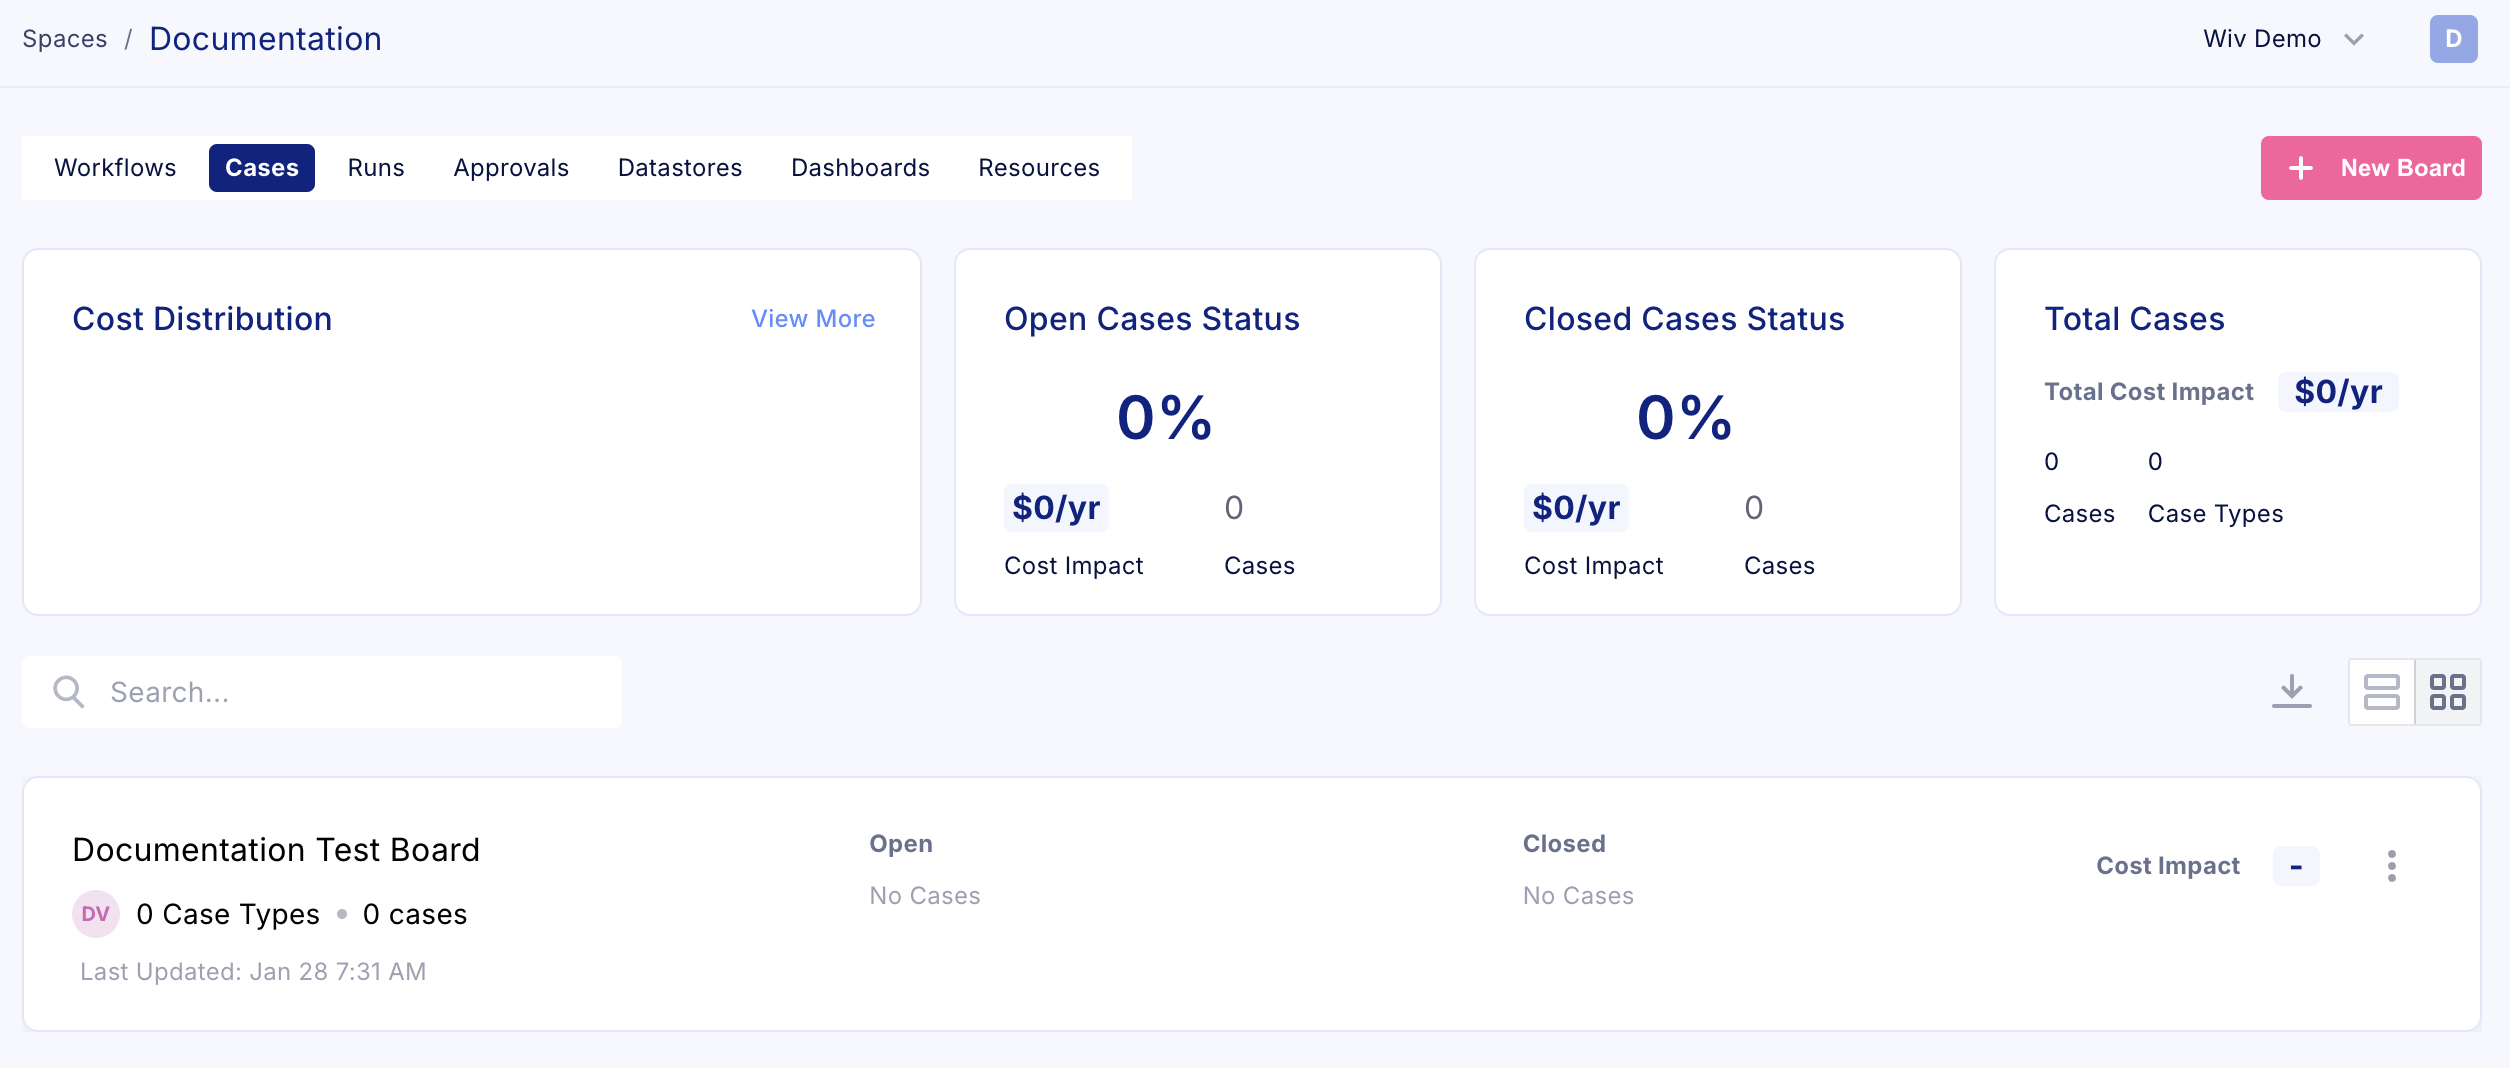This screenshot has height=1068, width=2510.
Task: Switch to list view layout
Action: pyautogui.click(x=2381, y=692)
